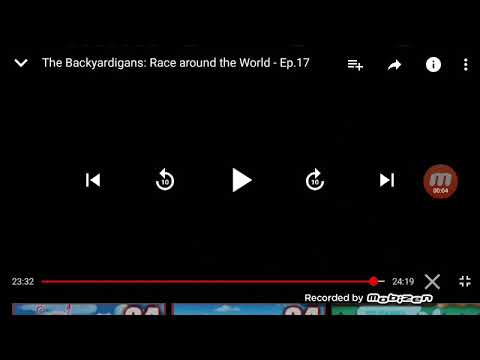The width and height of the screenshot is (480, 360).
Task: Open the second suggested video thumbnail
Action: tap(248, 309)
